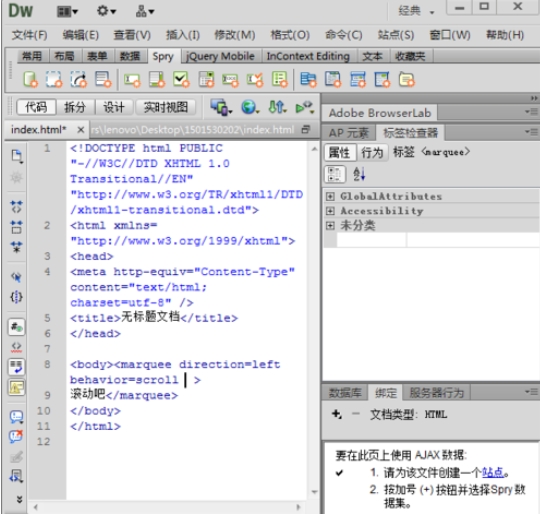This screenshot has width=540, height=514.
Task: Click the Preview in Browser globe icon
Action: point(250,107)
